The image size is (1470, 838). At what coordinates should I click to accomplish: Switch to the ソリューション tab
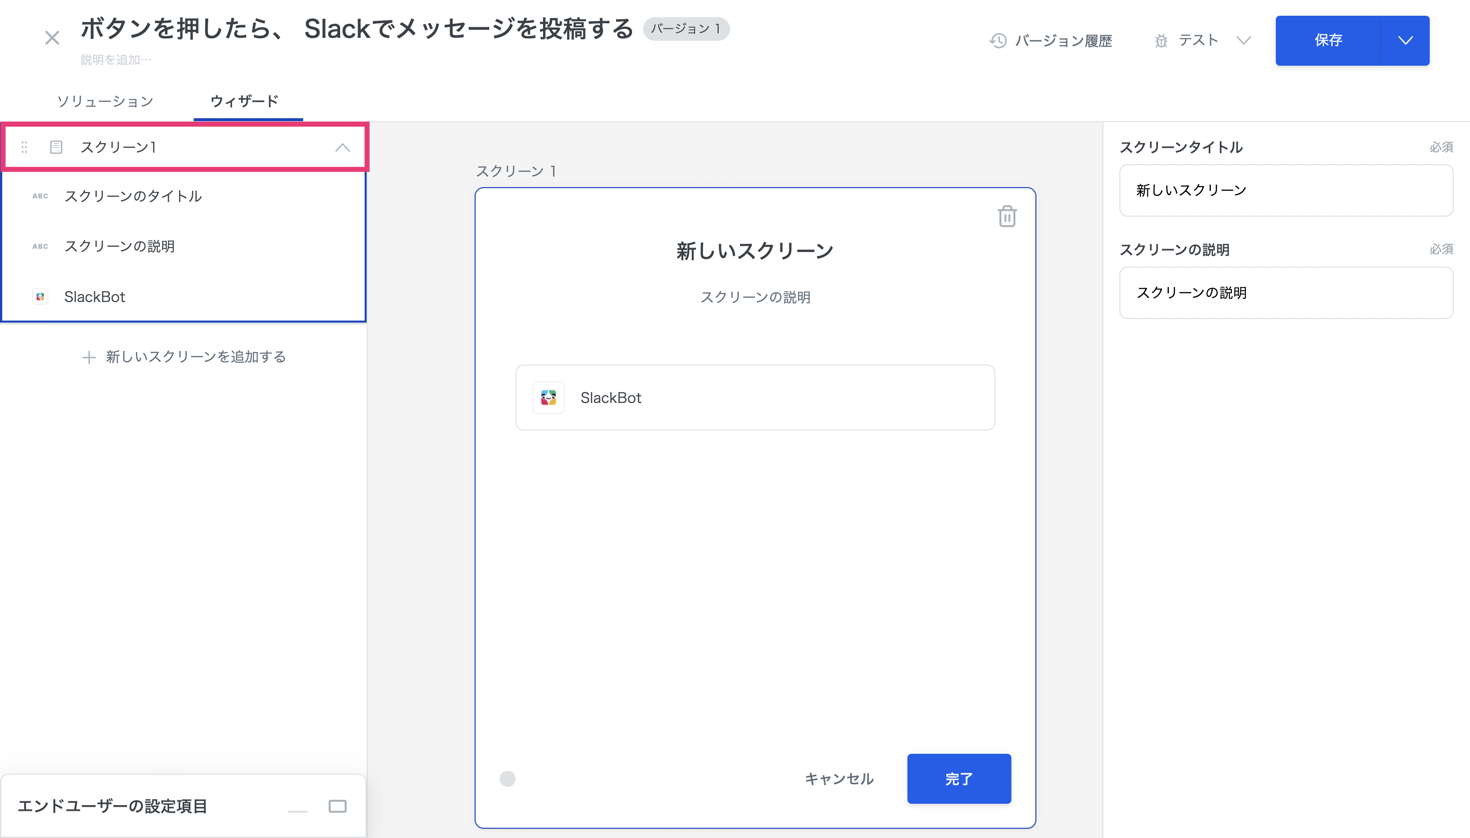[x=105, y=101]
